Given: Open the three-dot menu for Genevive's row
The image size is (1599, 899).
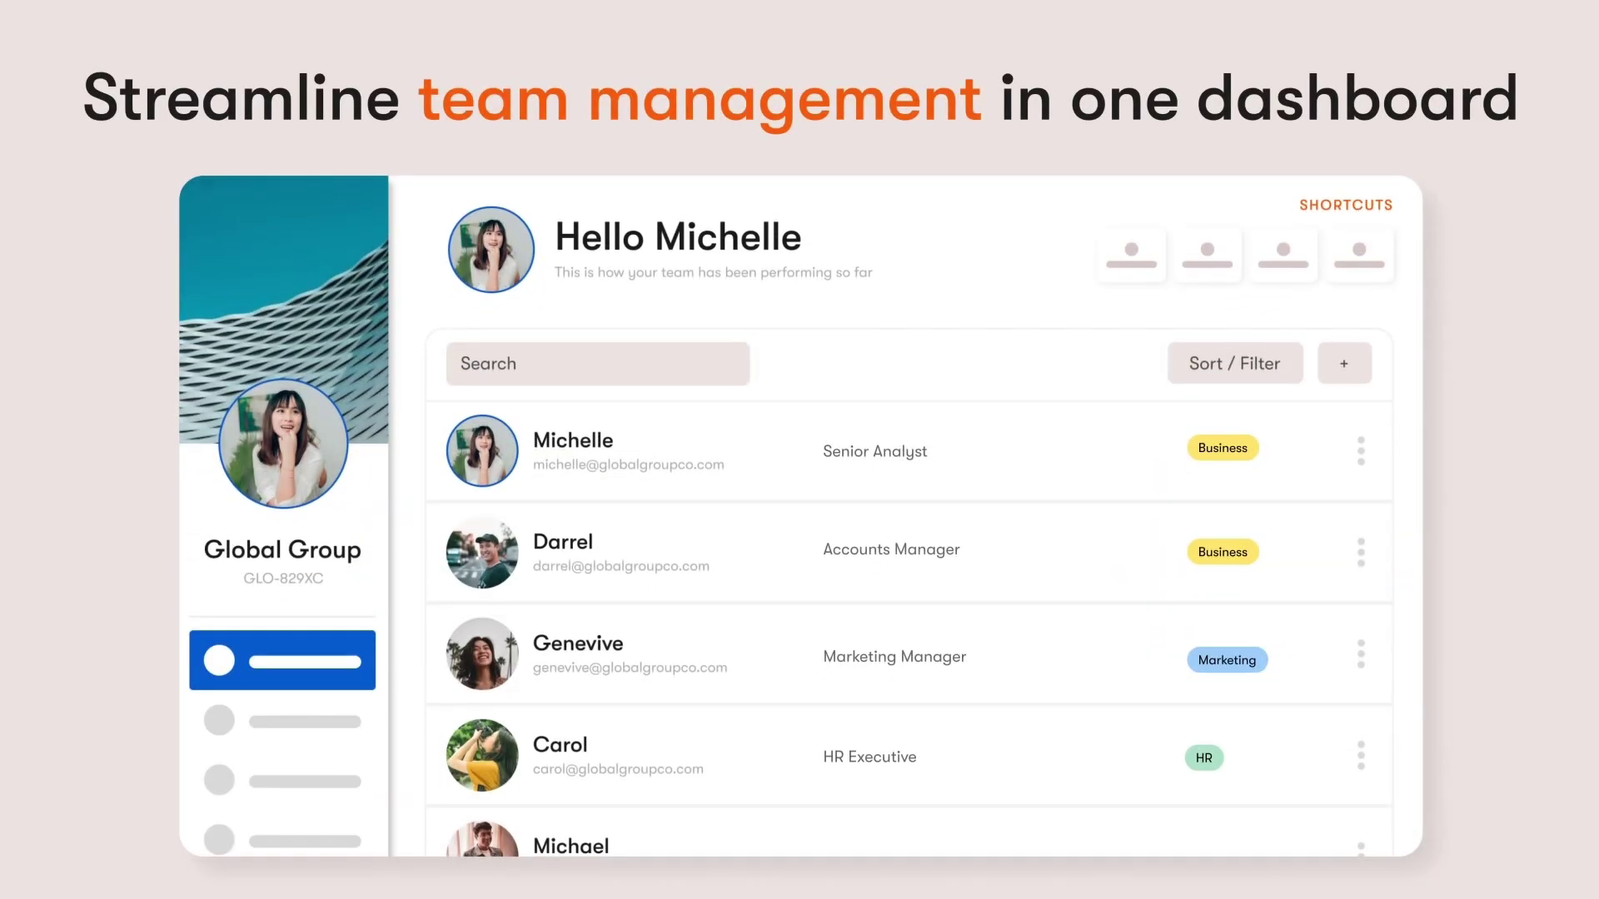Looking at the screenshot, I should pos(1361,654).
